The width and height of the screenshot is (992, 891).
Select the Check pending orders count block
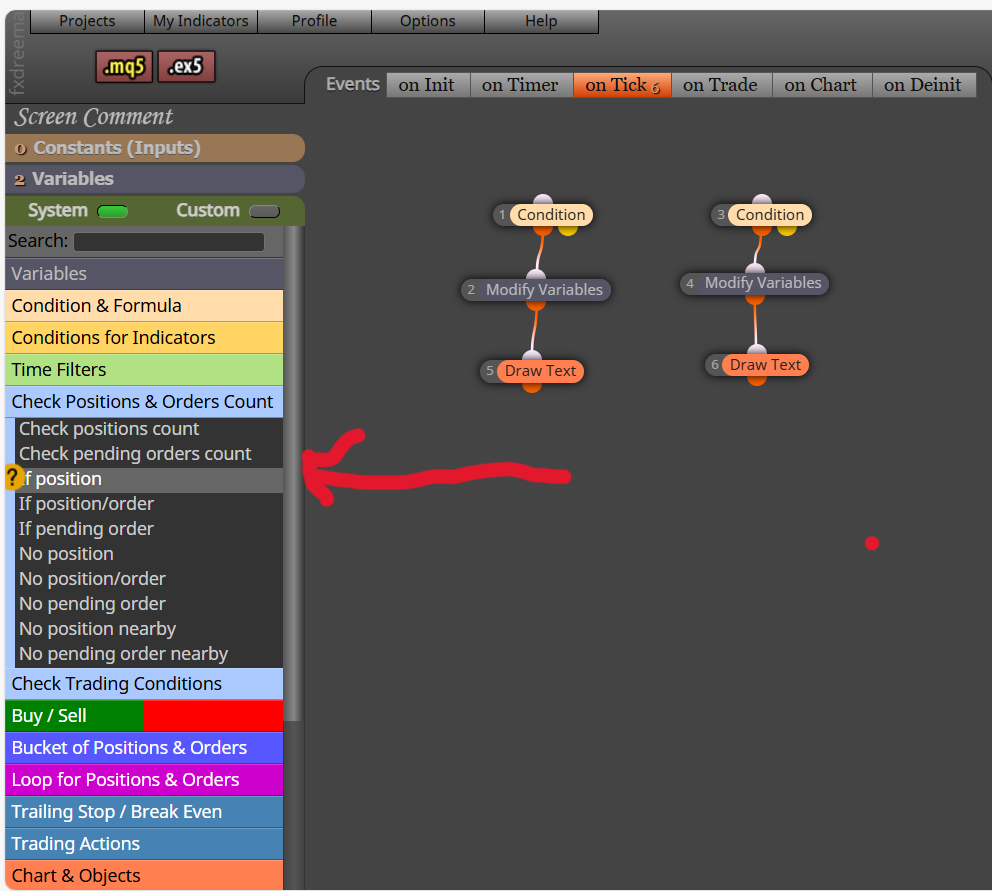(x=149, y=454)
